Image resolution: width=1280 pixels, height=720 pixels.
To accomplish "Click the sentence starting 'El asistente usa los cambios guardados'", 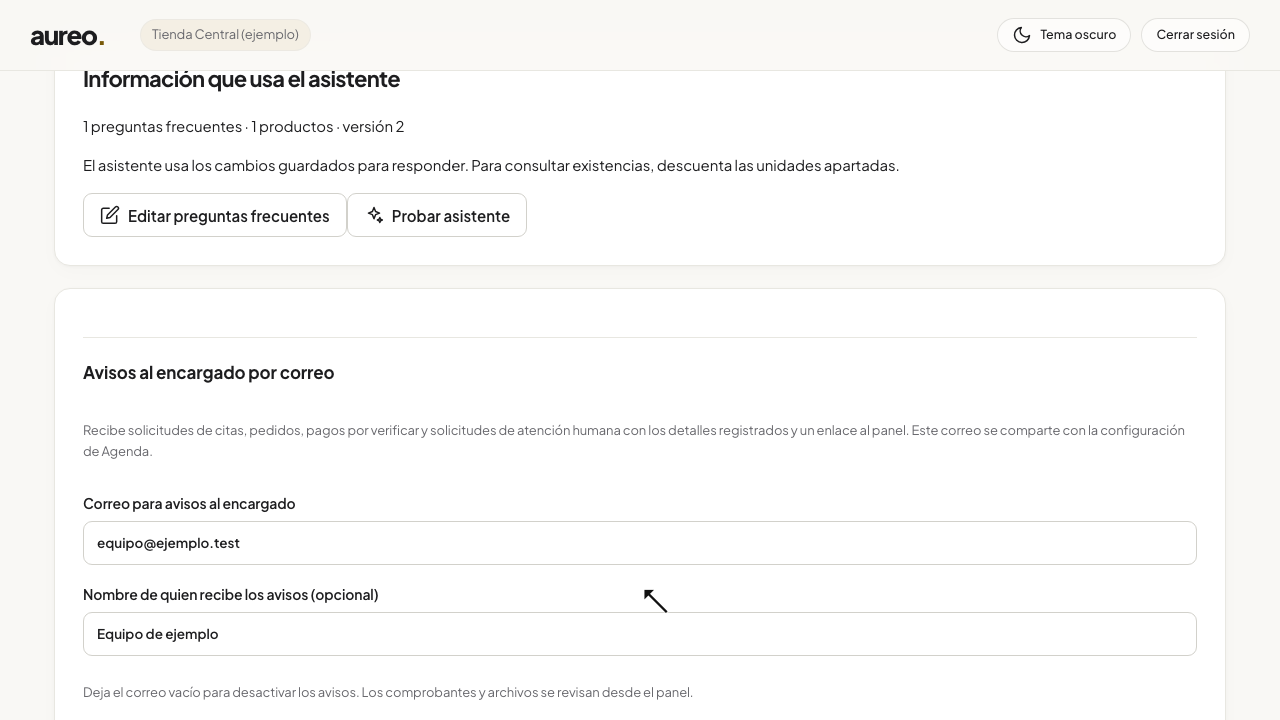I will (491, 165).
